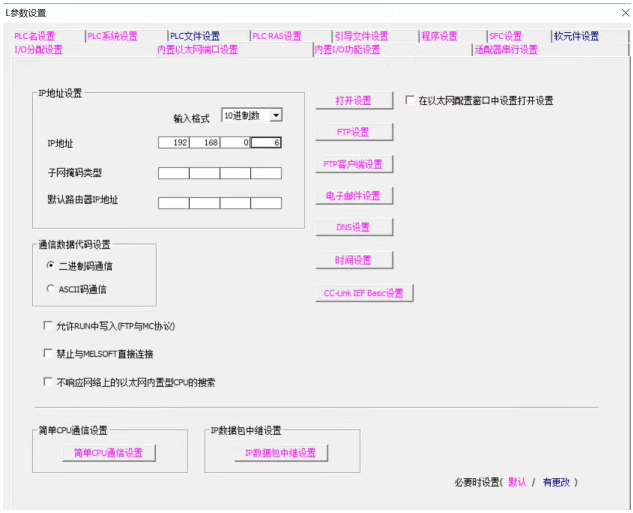Open FTP设置 configuration
633x513 pixels.
[x=352, y=132]
